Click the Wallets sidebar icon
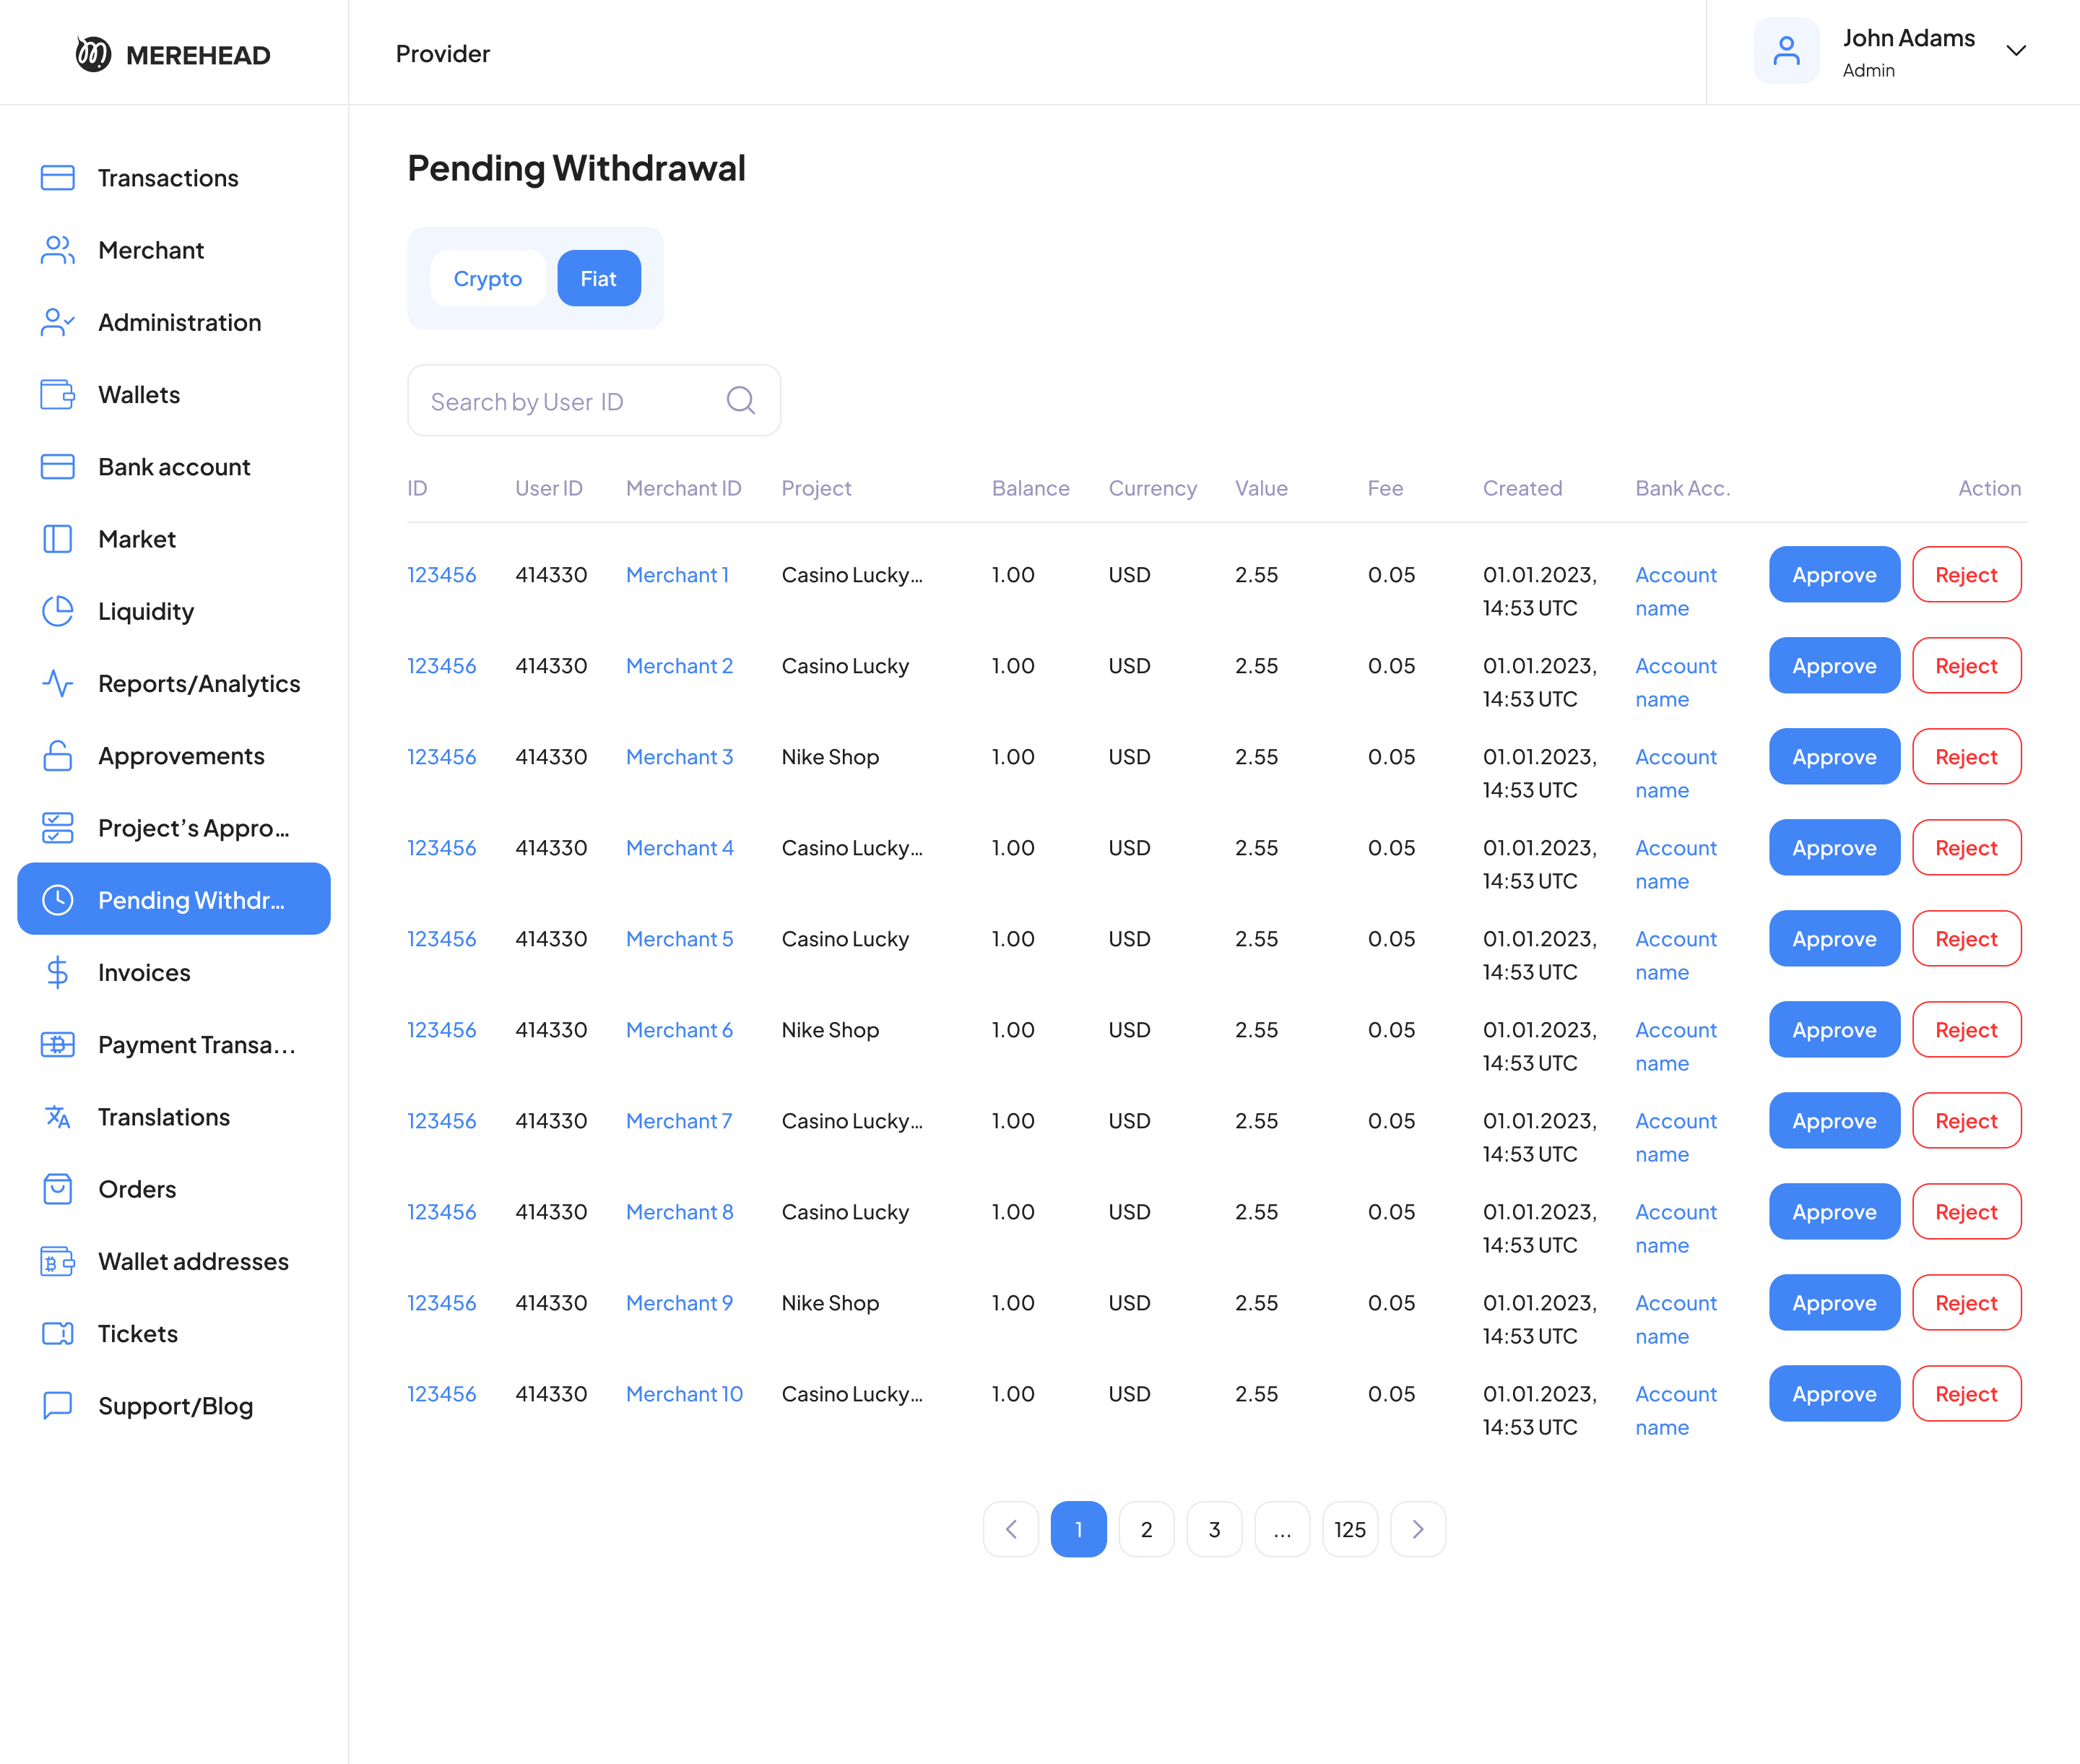 (x=57, y=394)
